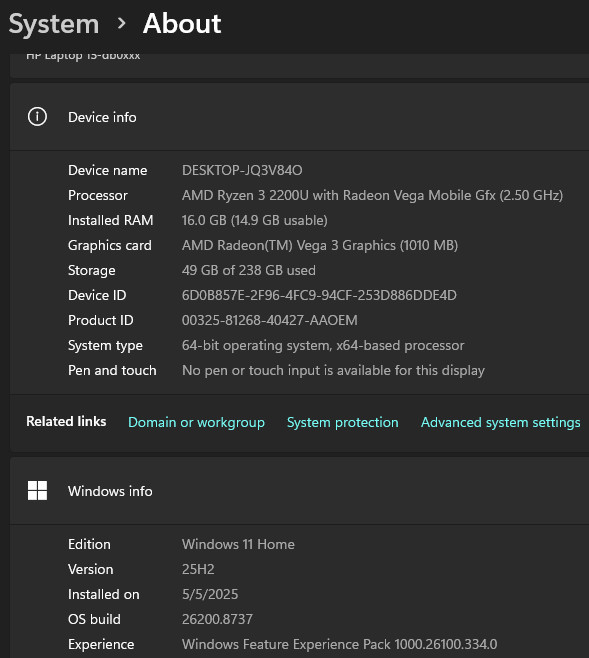This screenshot has width=589, height=658.
Task: Select the 16.0 GB installed RAM value
Action: (x=255, y=220)
